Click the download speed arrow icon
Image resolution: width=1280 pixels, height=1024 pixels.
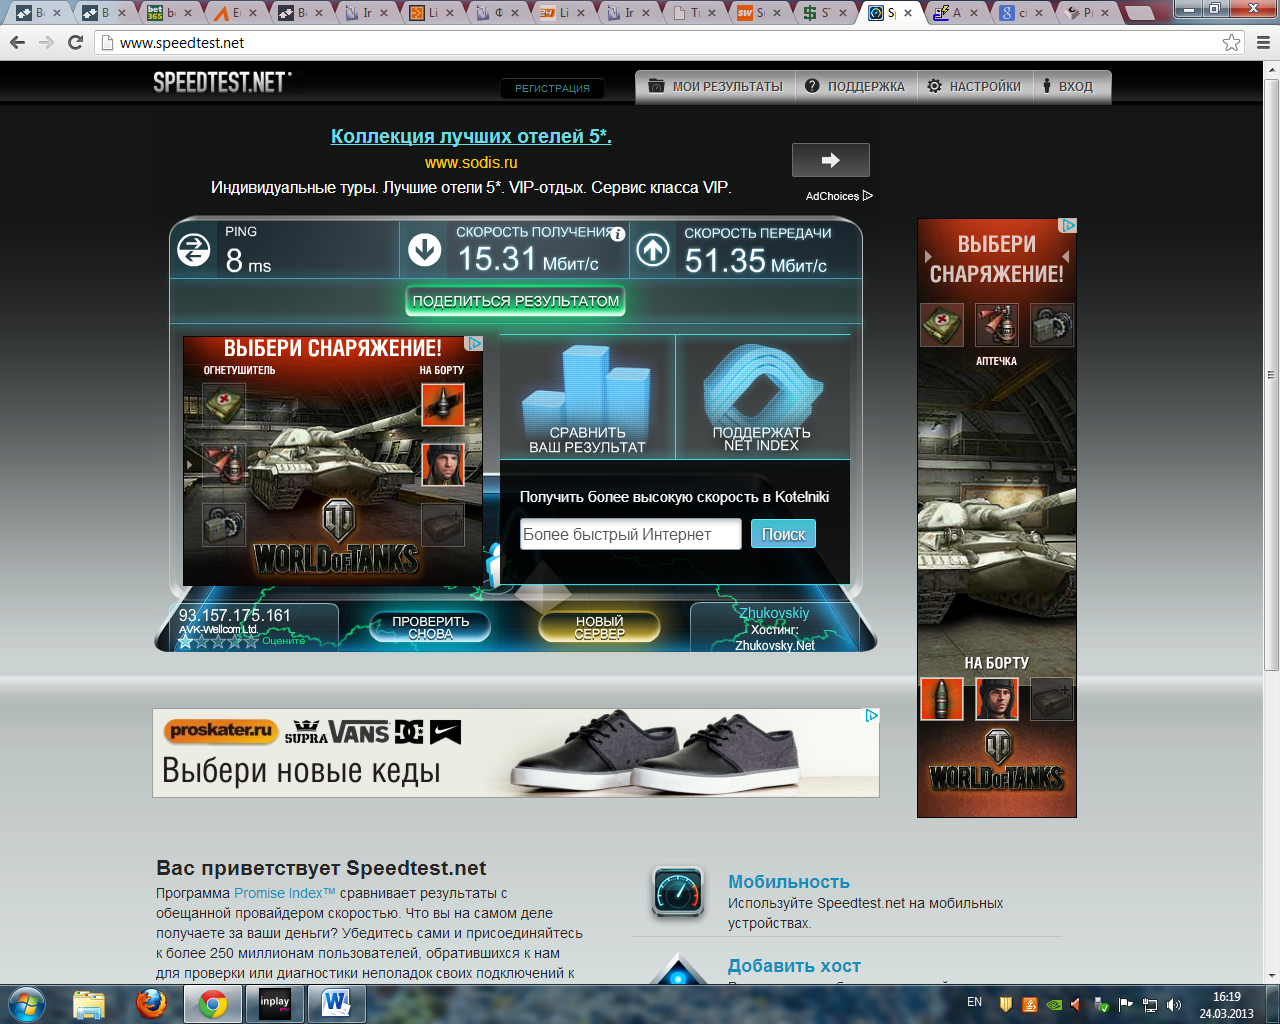pos(425,250)
